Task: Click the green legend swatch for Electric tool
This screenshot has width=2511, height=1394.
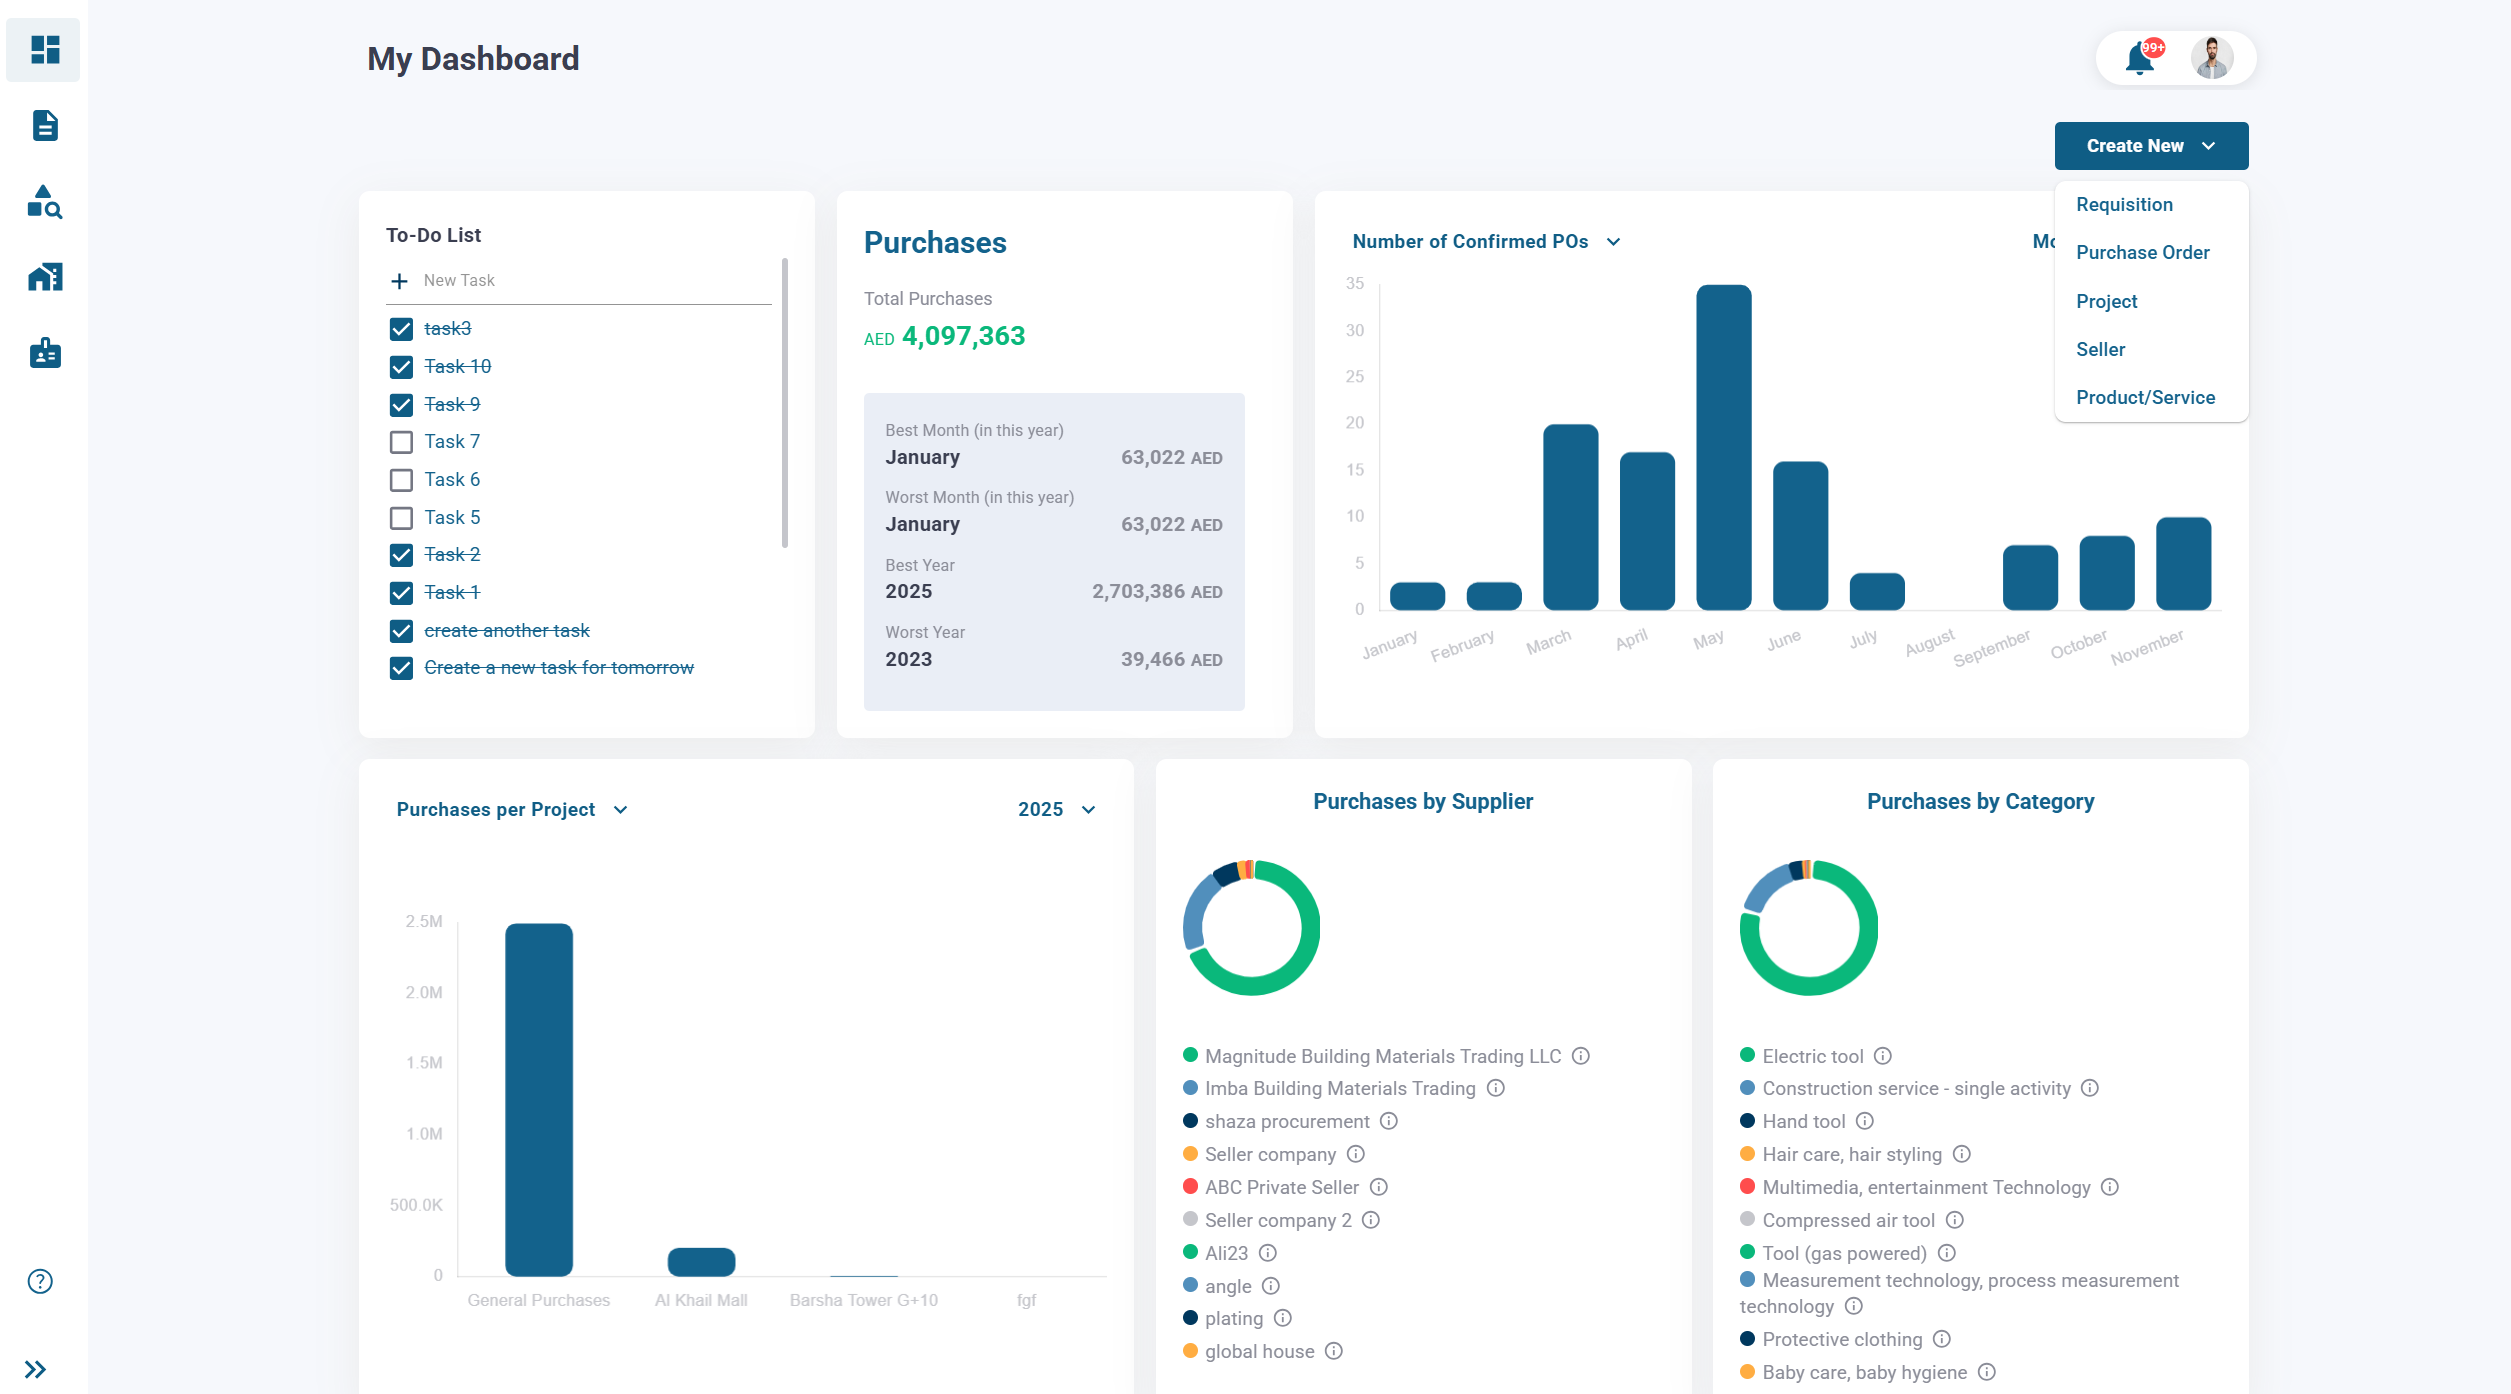Action: click(x=1747, y=1055)
